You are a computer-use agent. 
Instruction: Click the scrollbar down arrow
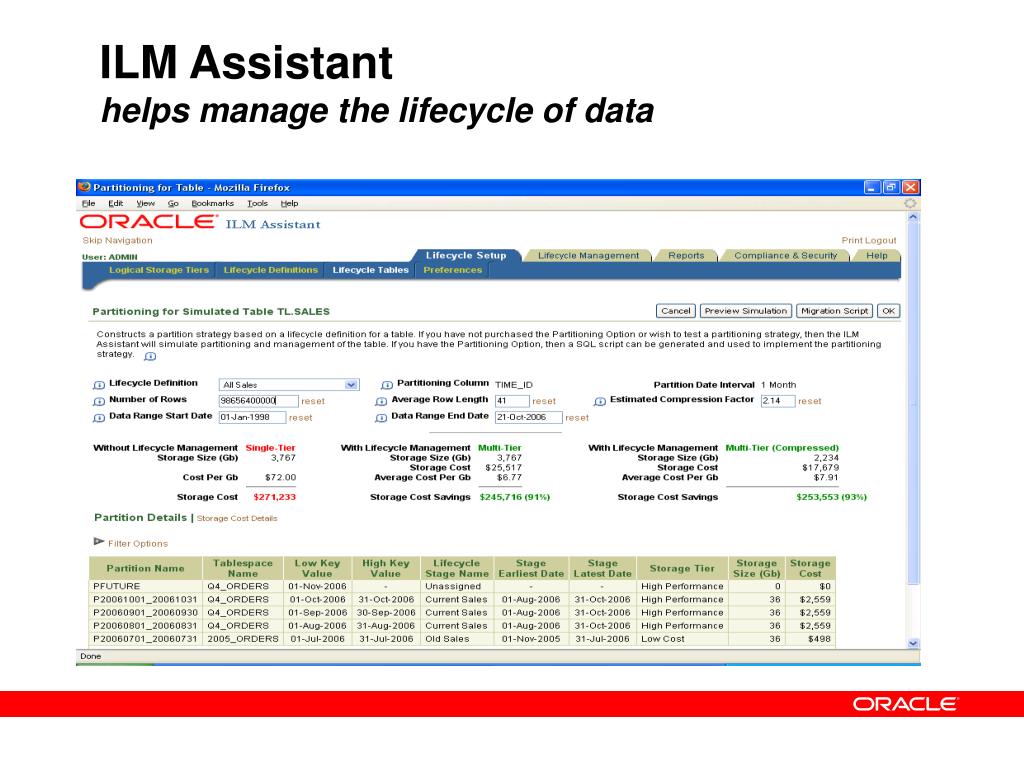[x=913, y=643]
